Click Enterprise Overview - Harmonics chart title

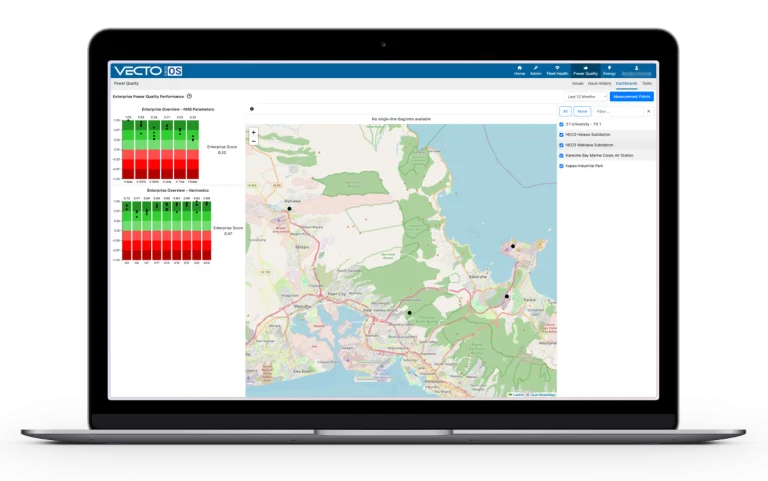[178, 190]
